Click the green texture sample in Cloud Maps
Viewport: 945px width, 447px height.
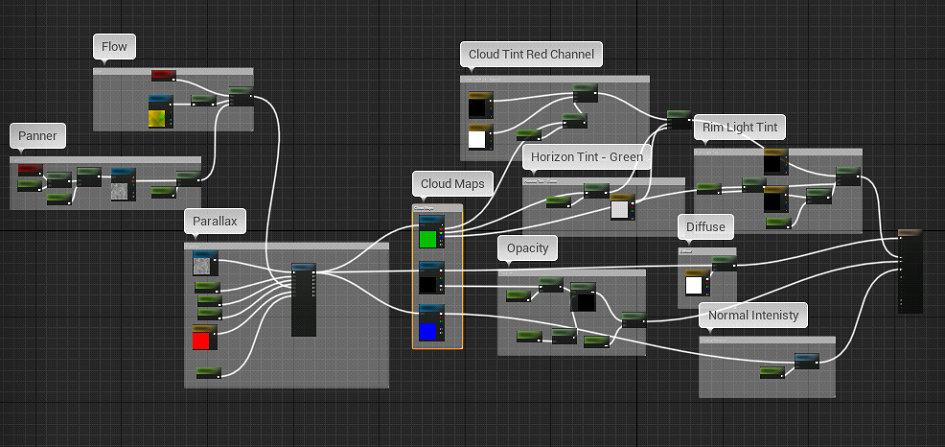429,237
